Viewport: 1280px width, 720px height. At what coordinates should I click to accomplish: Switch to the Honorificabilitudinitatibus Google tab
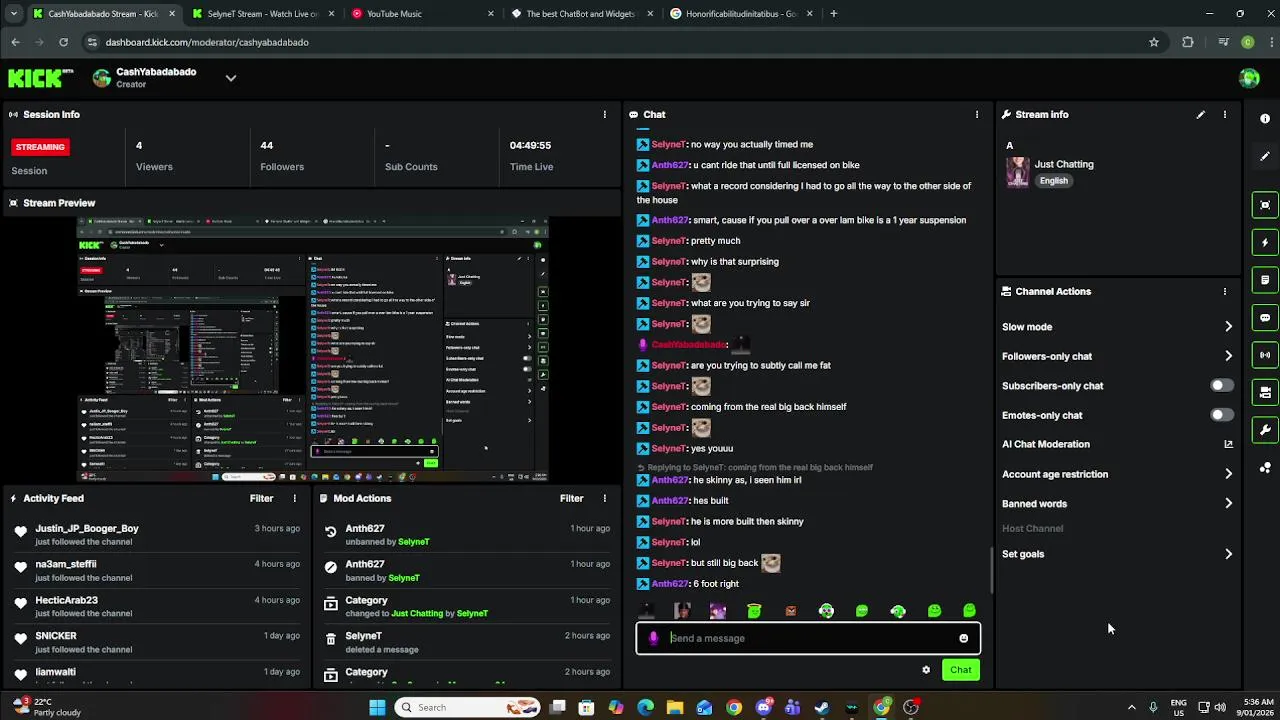(741, 14)
